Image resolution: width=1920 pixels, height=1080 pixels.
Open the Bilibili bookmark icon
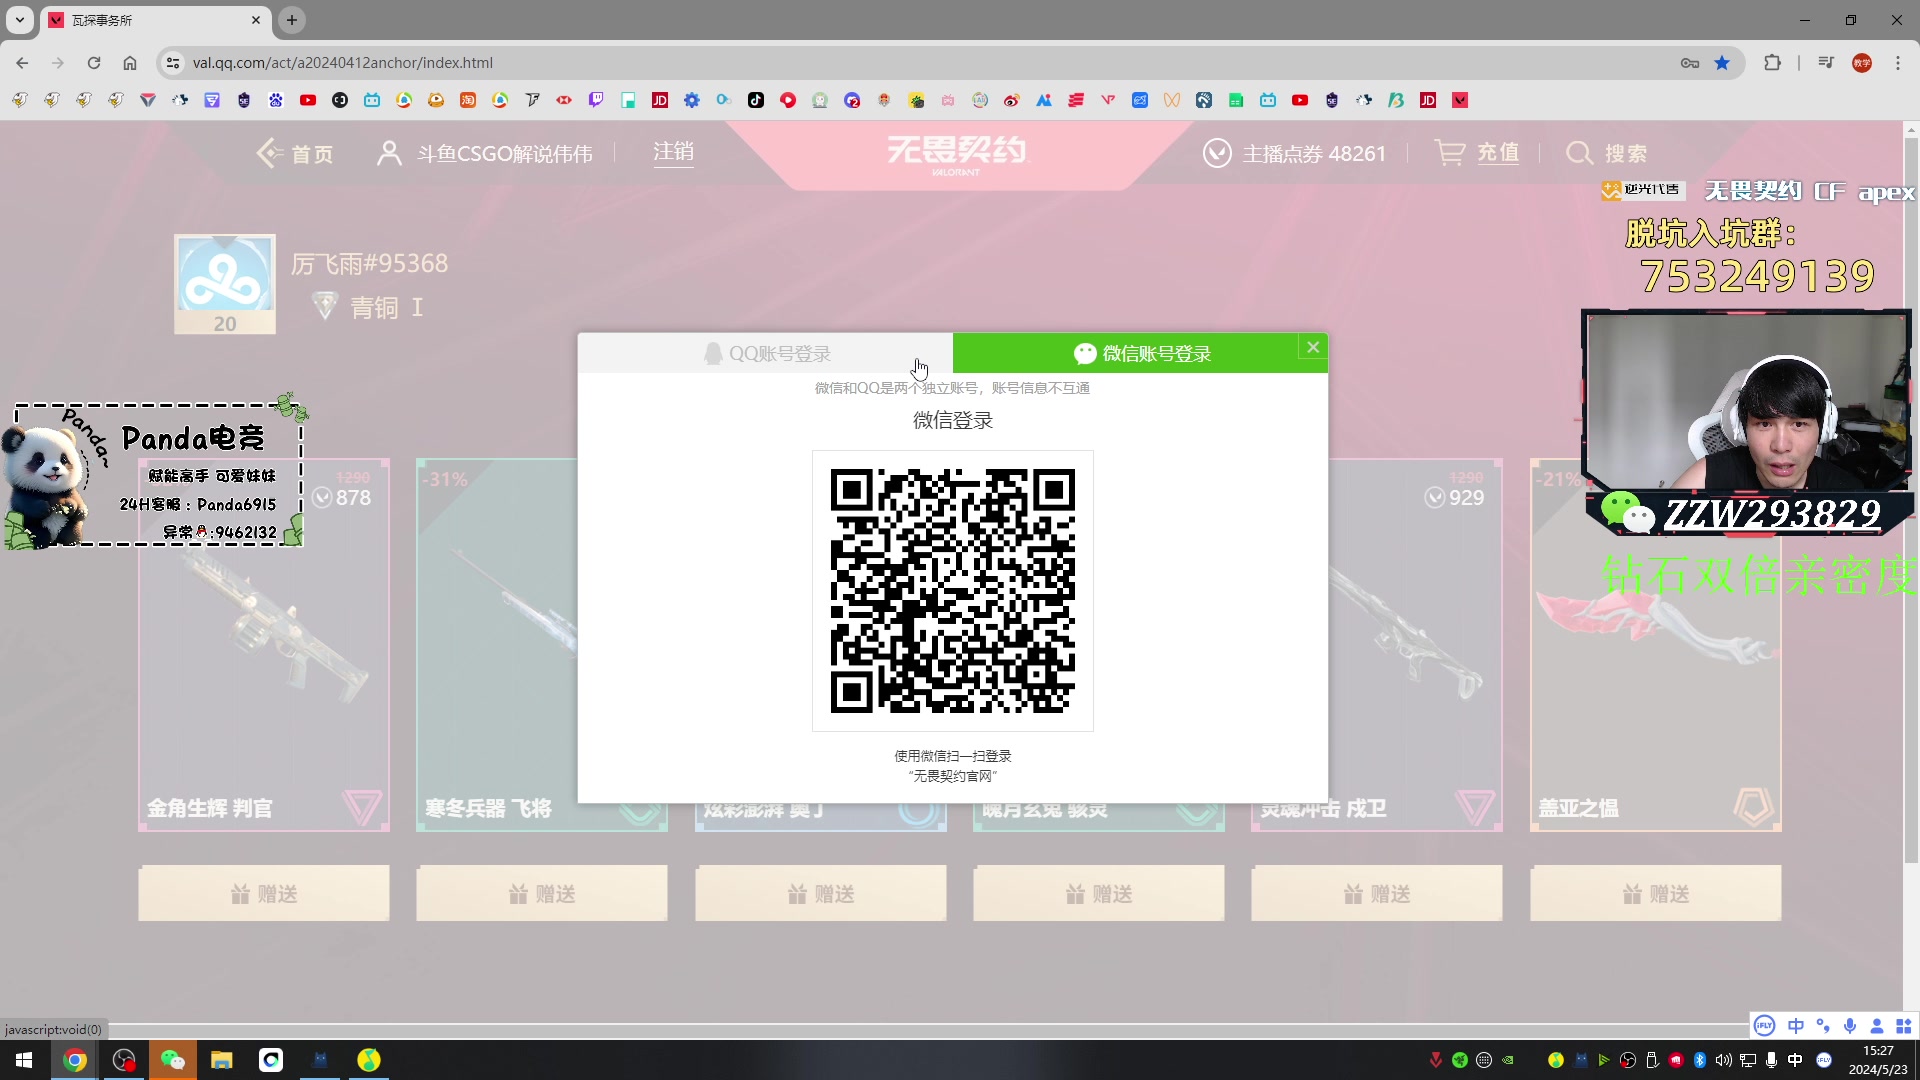click(372, 100)
